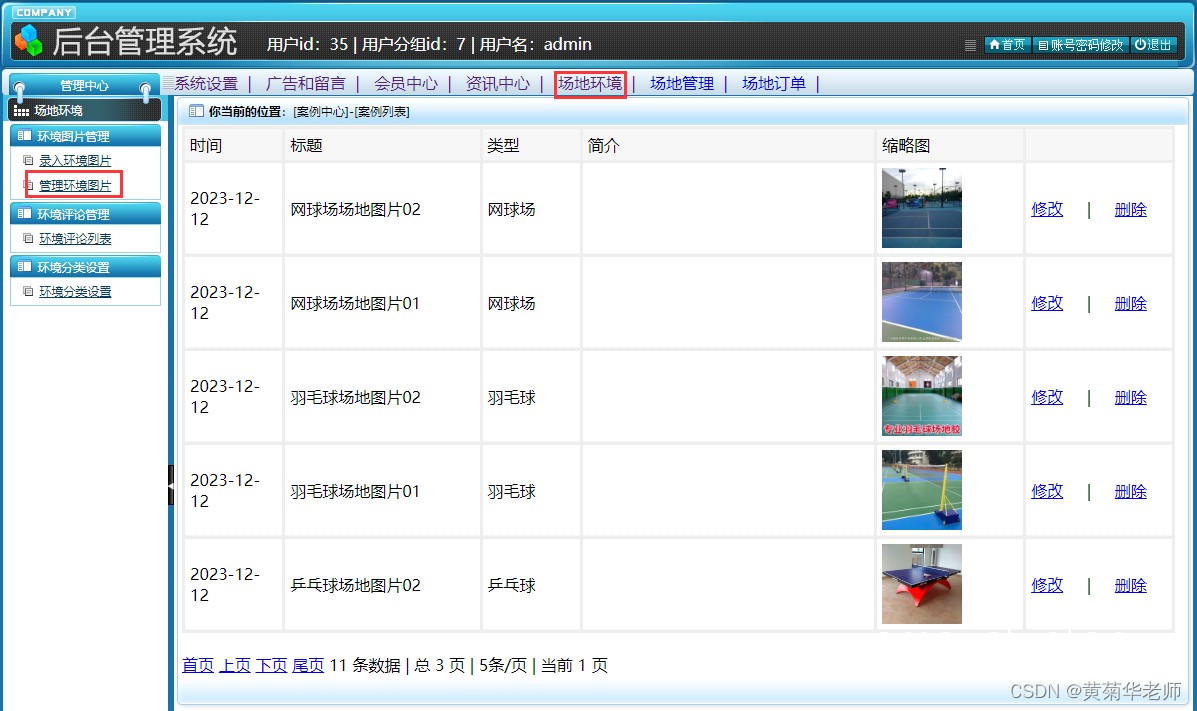The width and height of the screenshot is (1197, 711).
Task: Click 修改 for 乒乓球场地图片02
Action: (1047, 585)
